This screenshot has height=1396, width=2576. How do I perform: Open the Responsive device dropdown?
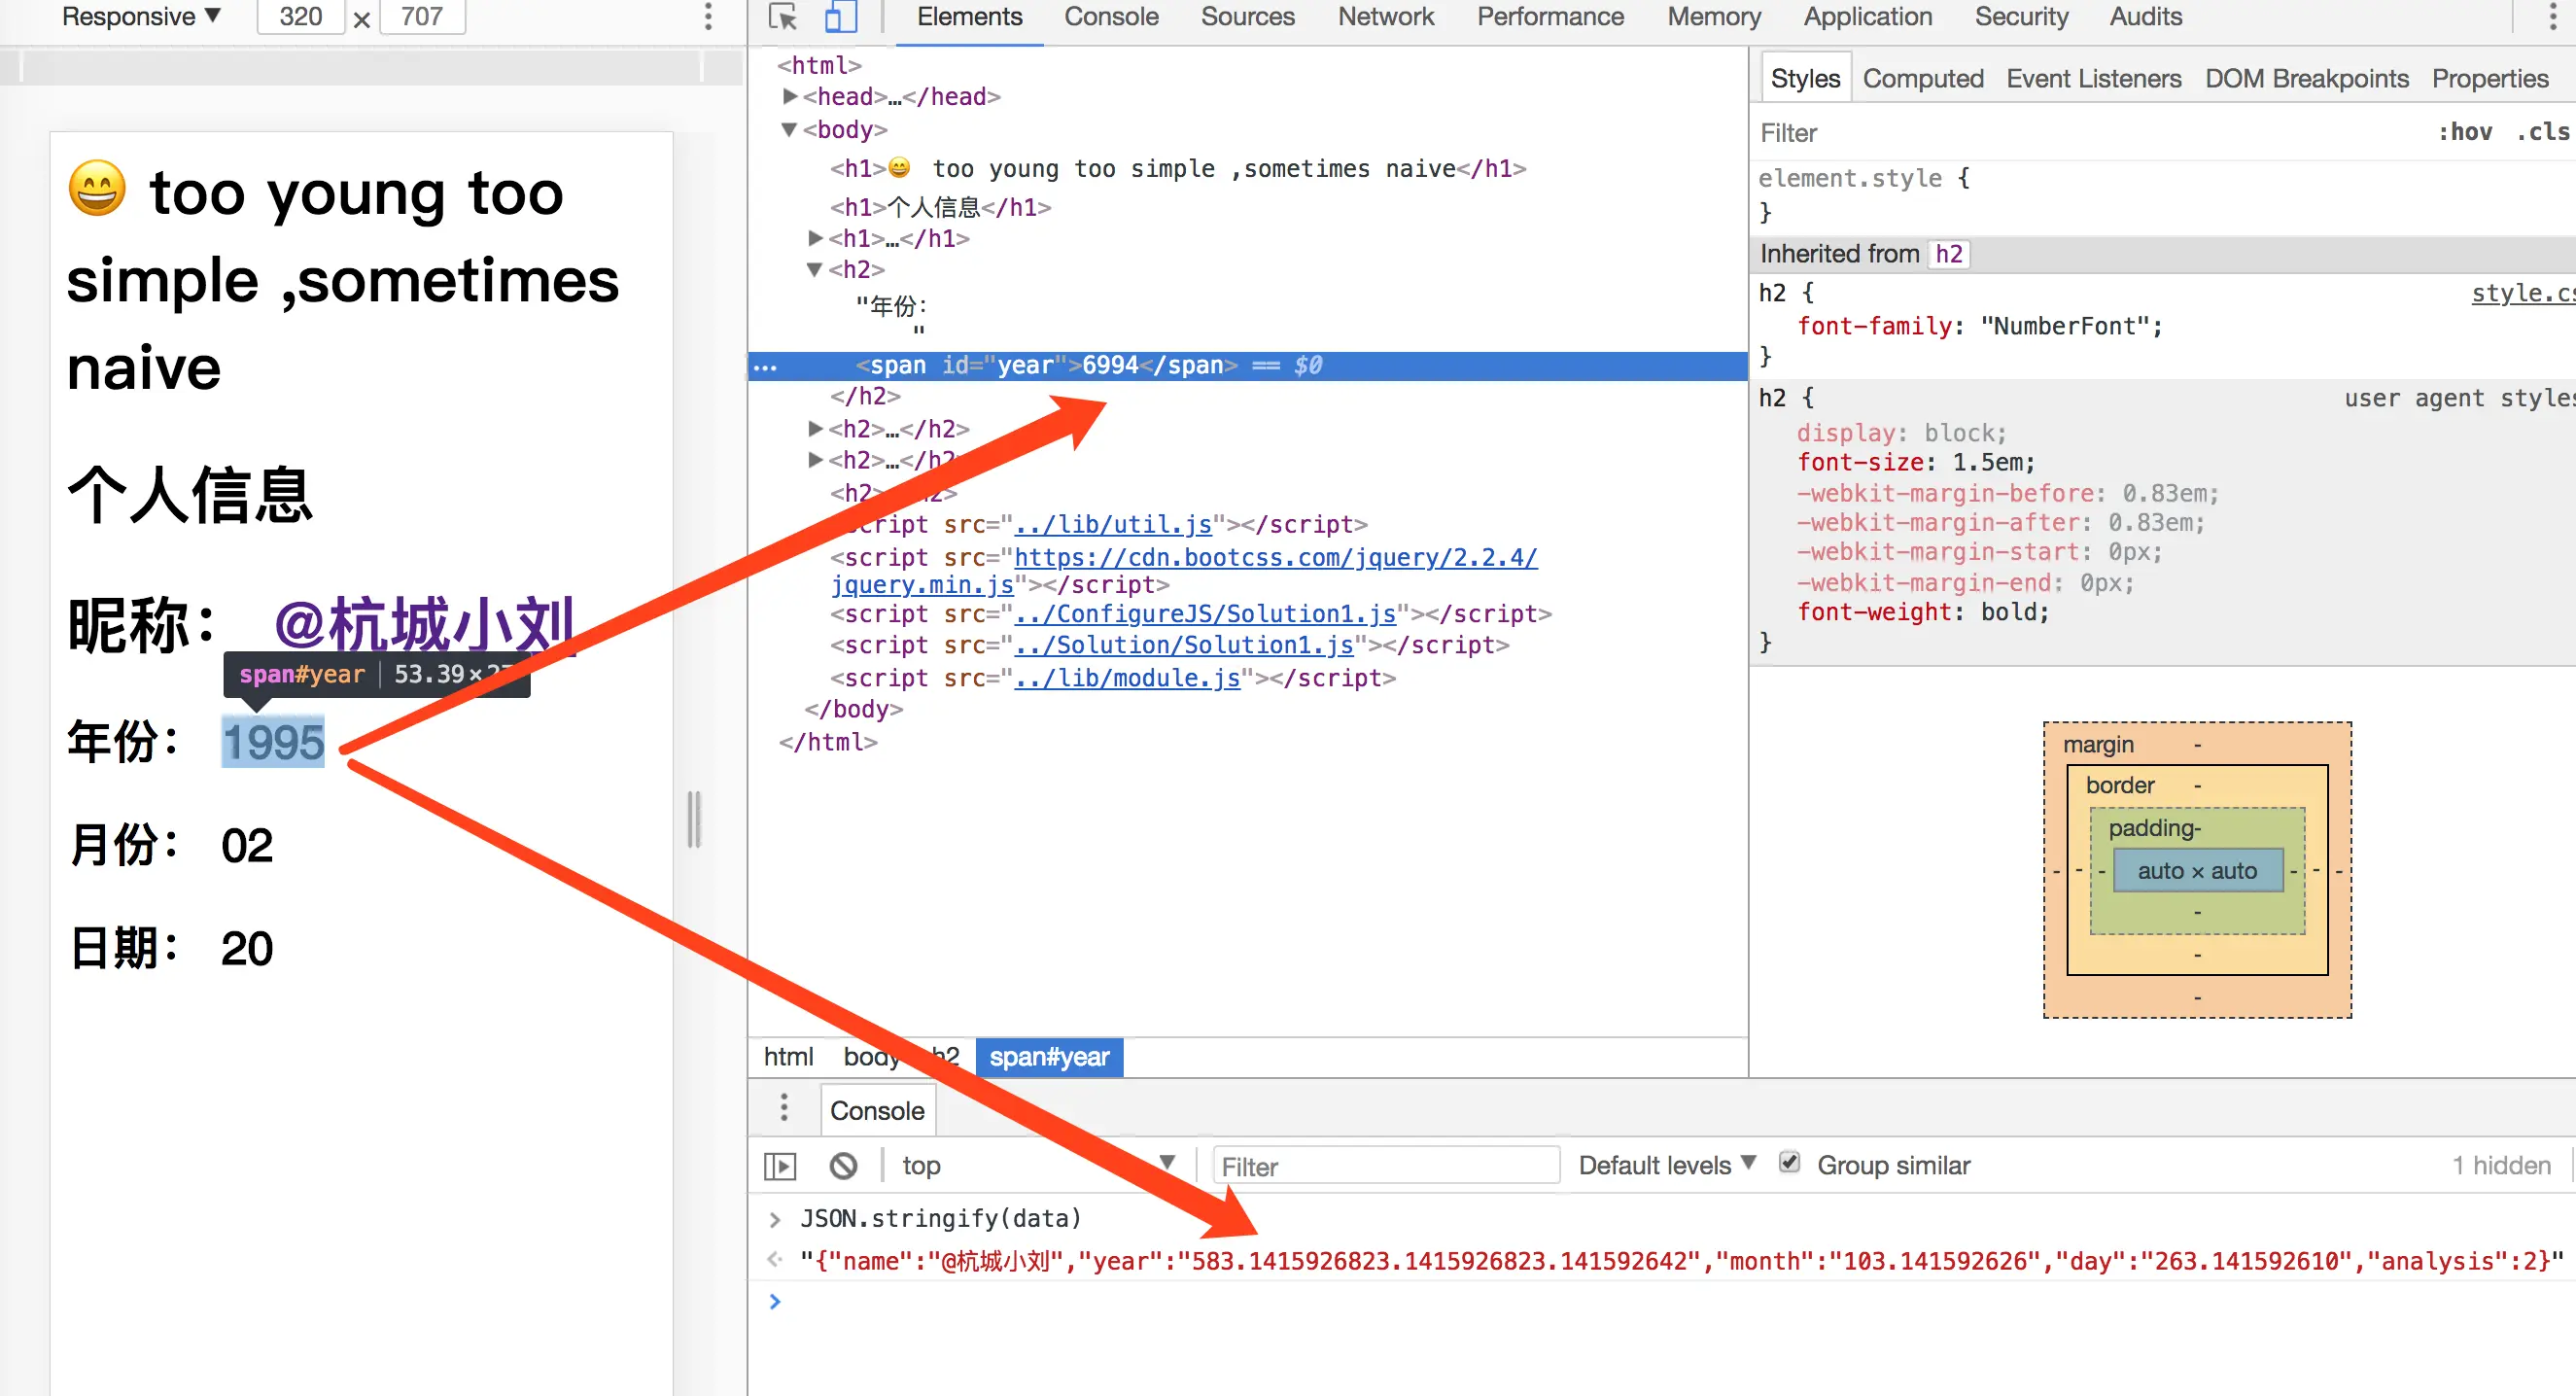[141, 17]
